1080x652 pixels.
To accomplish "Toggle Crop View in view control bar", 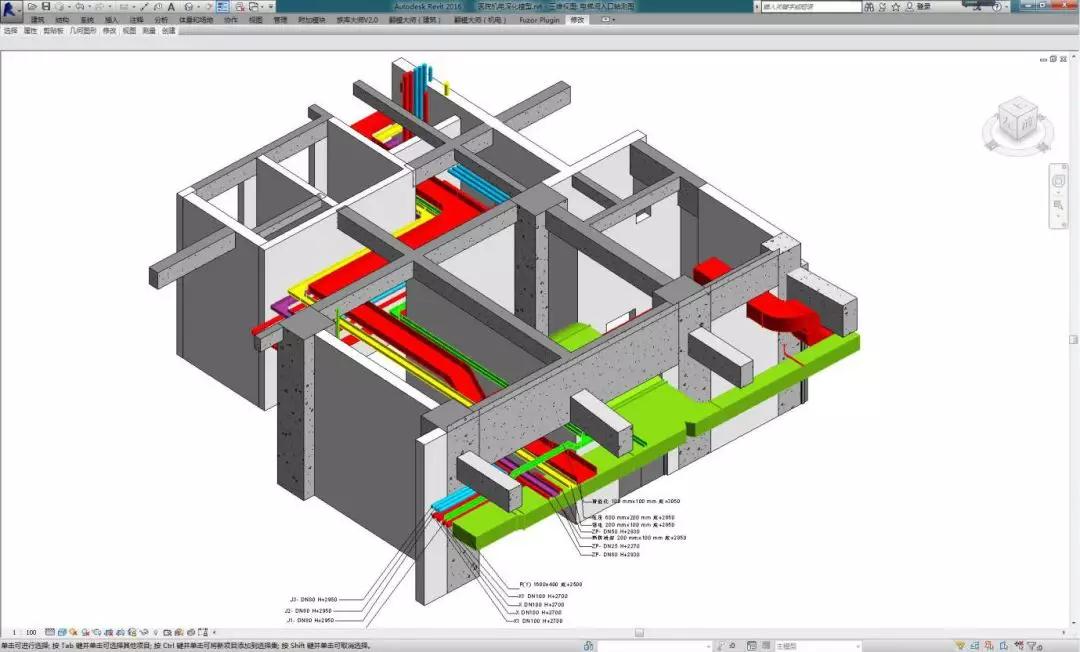I will click(107, 632).
